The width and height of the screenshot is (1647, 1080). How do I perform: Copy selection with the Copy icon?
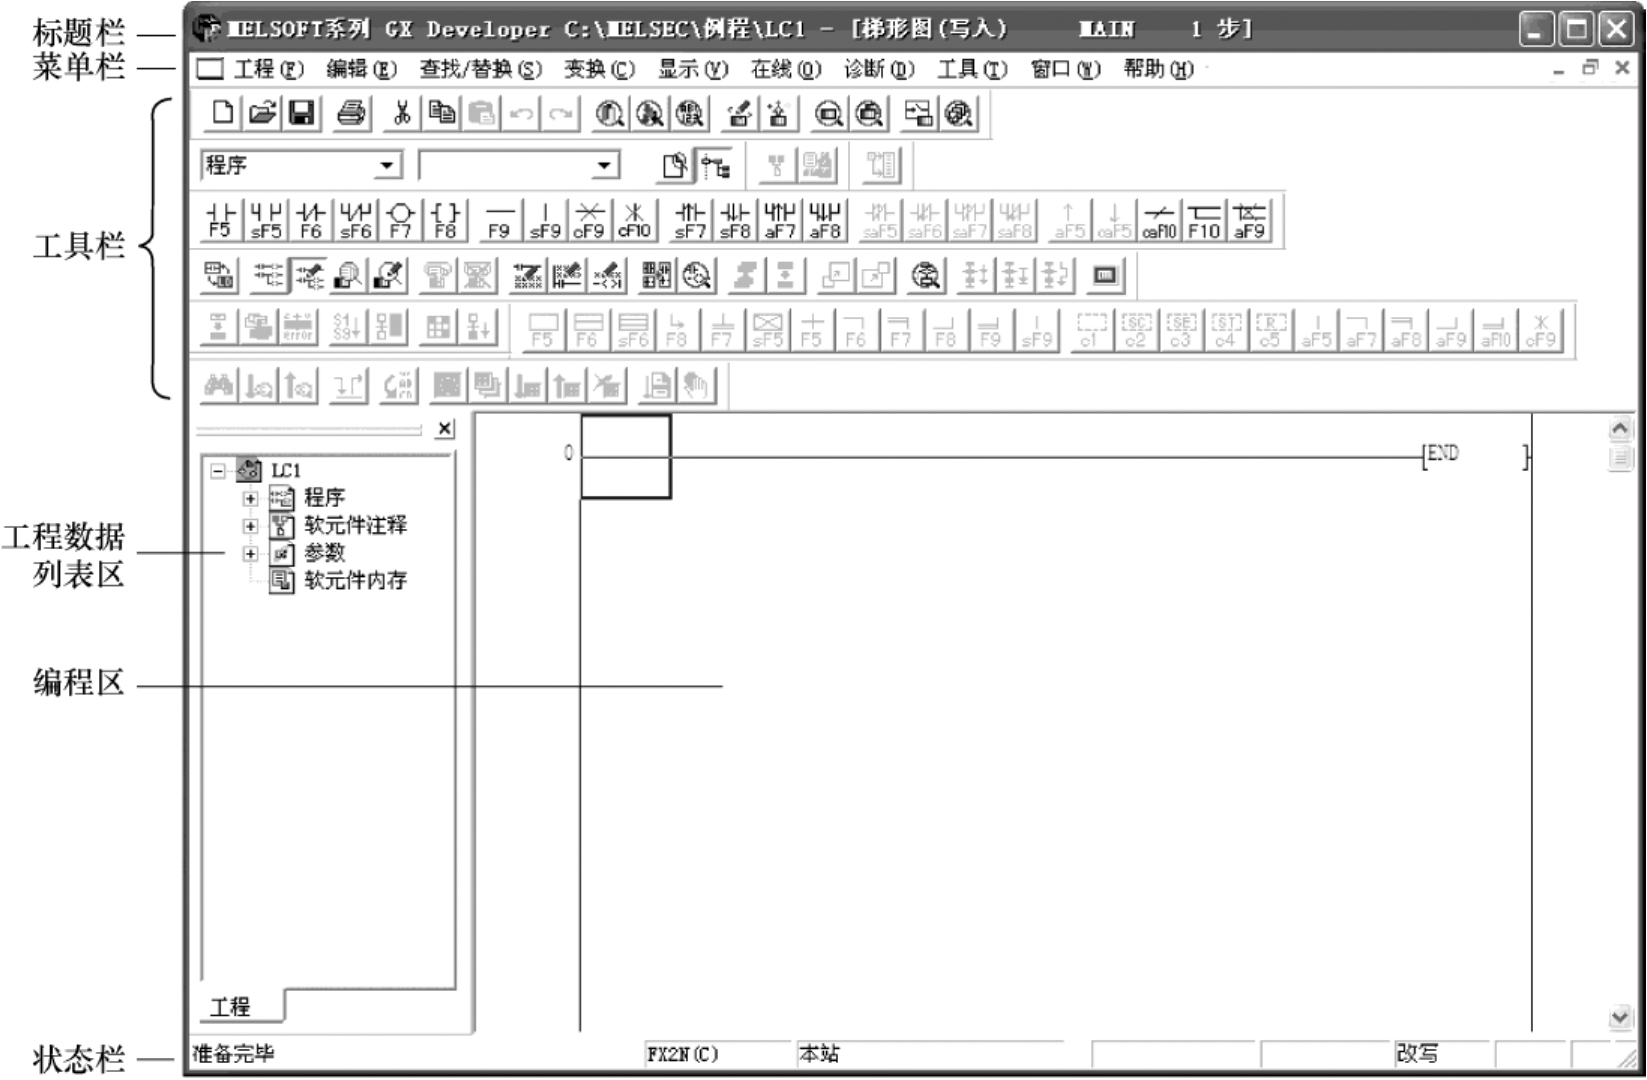441,114
